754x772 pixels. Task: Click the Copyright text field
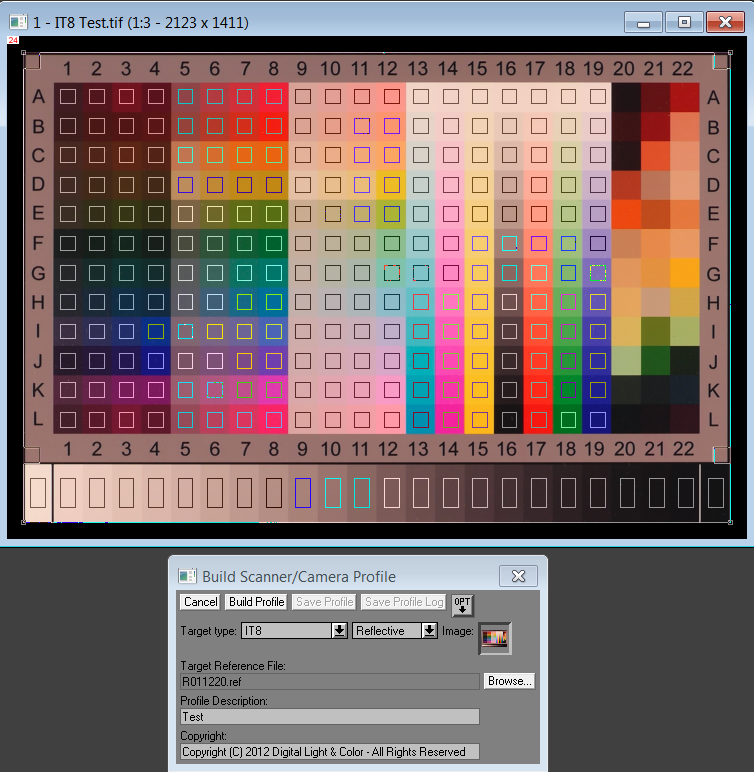pos(329,752)
